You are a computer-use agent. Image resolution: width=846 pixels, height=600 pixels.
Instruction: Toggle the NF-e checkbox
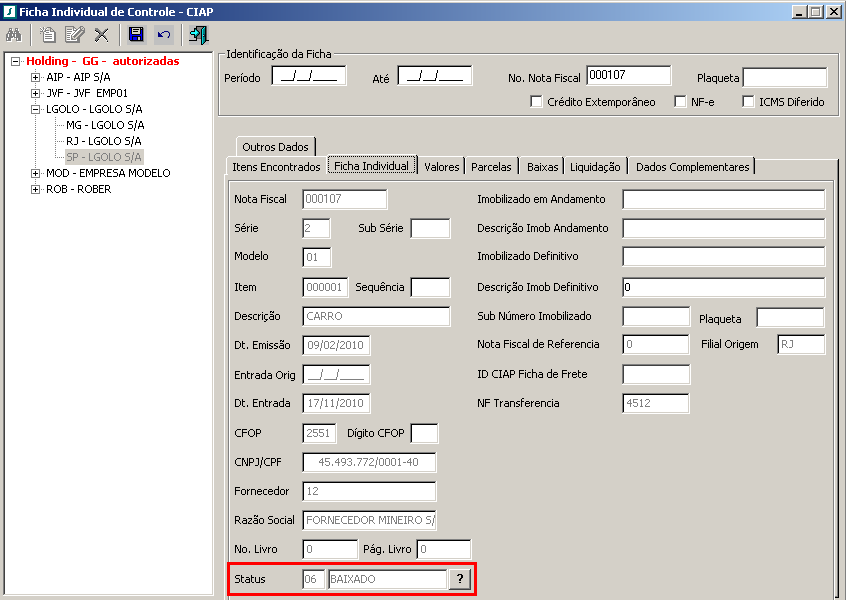(680, 102)
